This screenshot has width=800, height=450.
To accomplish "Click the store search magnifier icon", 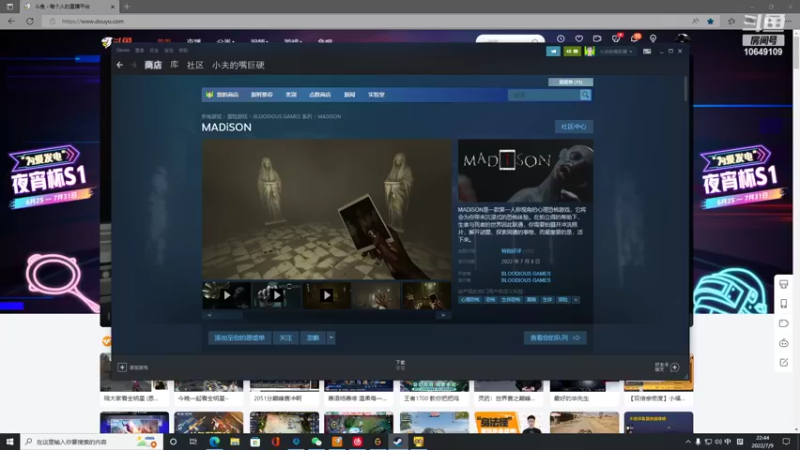I will (585, 95).
